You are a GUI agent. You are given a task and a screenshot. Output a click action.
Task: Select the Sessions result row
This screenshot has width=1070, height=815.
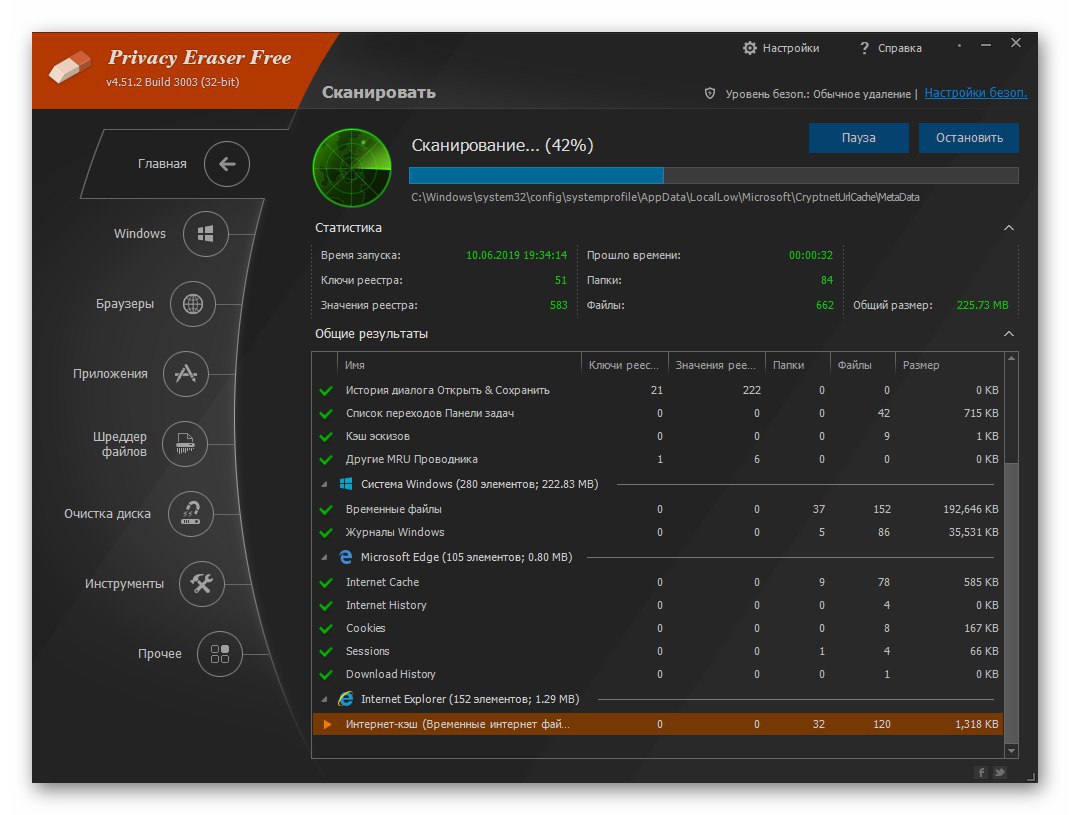658,651
